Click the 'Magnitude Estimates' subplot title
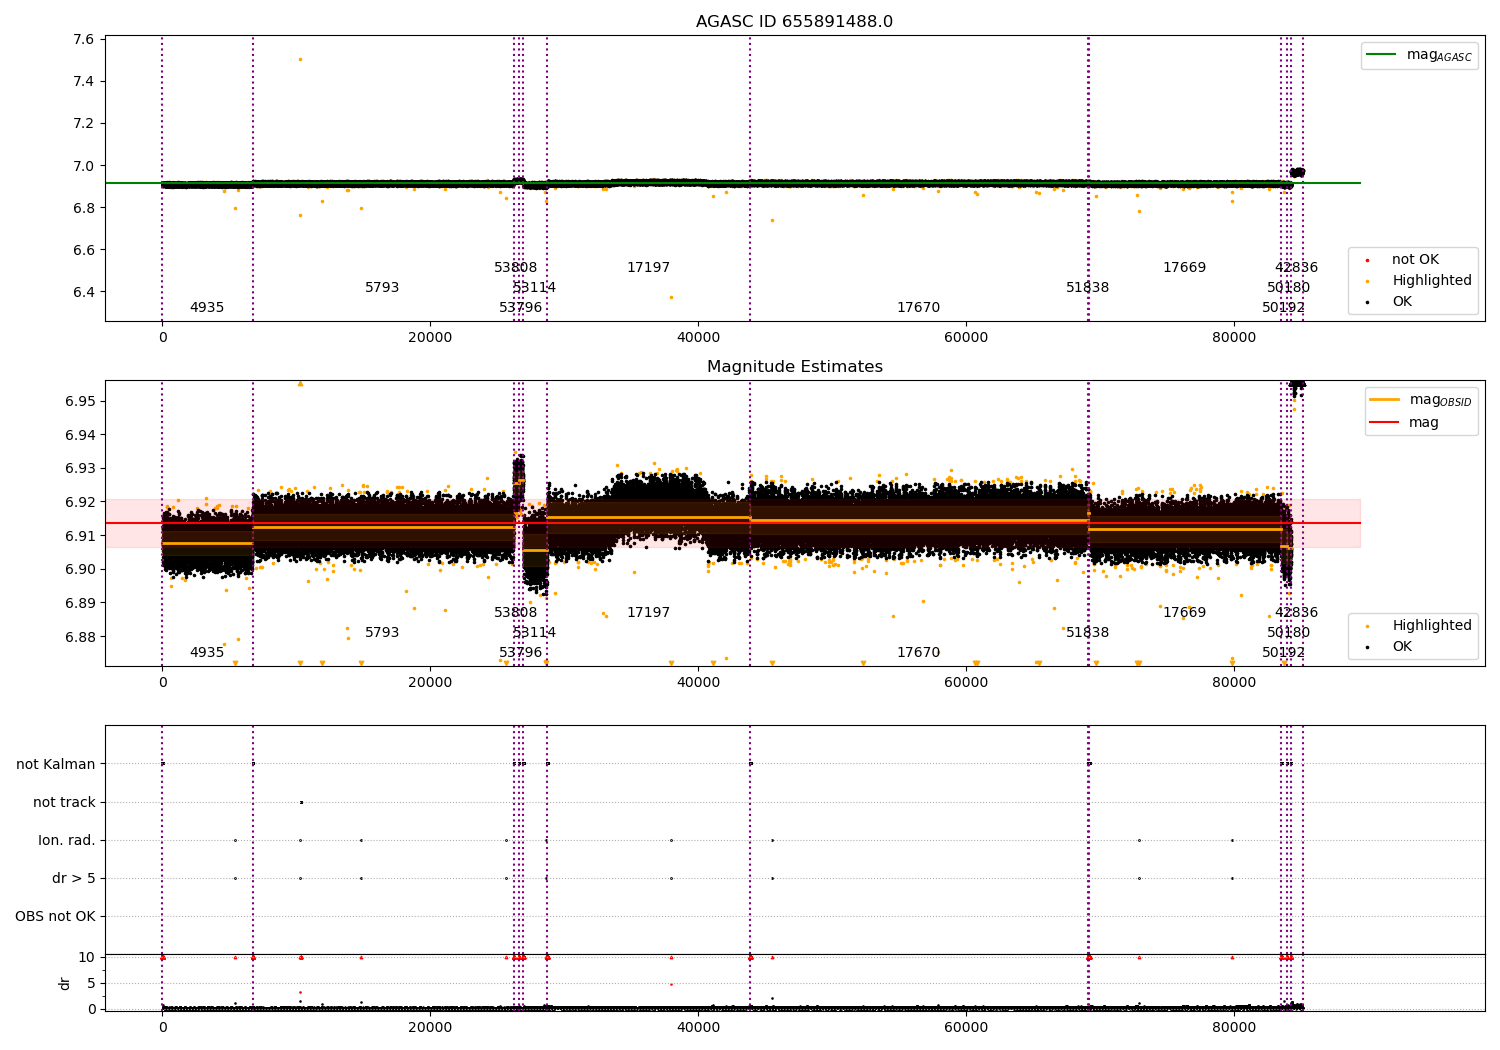Image resolution: width=1500 pixels, height=1050 pixels. tap(794, 367)
